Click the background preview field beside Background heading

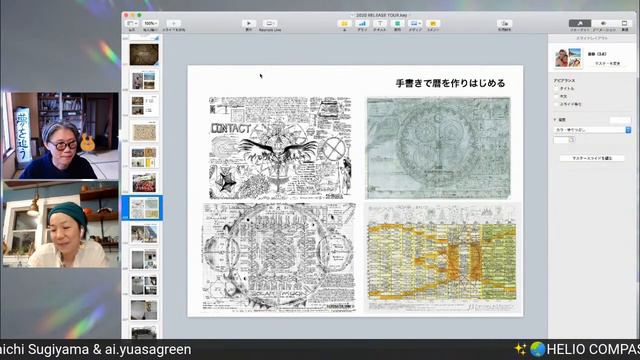coord(620,120)
